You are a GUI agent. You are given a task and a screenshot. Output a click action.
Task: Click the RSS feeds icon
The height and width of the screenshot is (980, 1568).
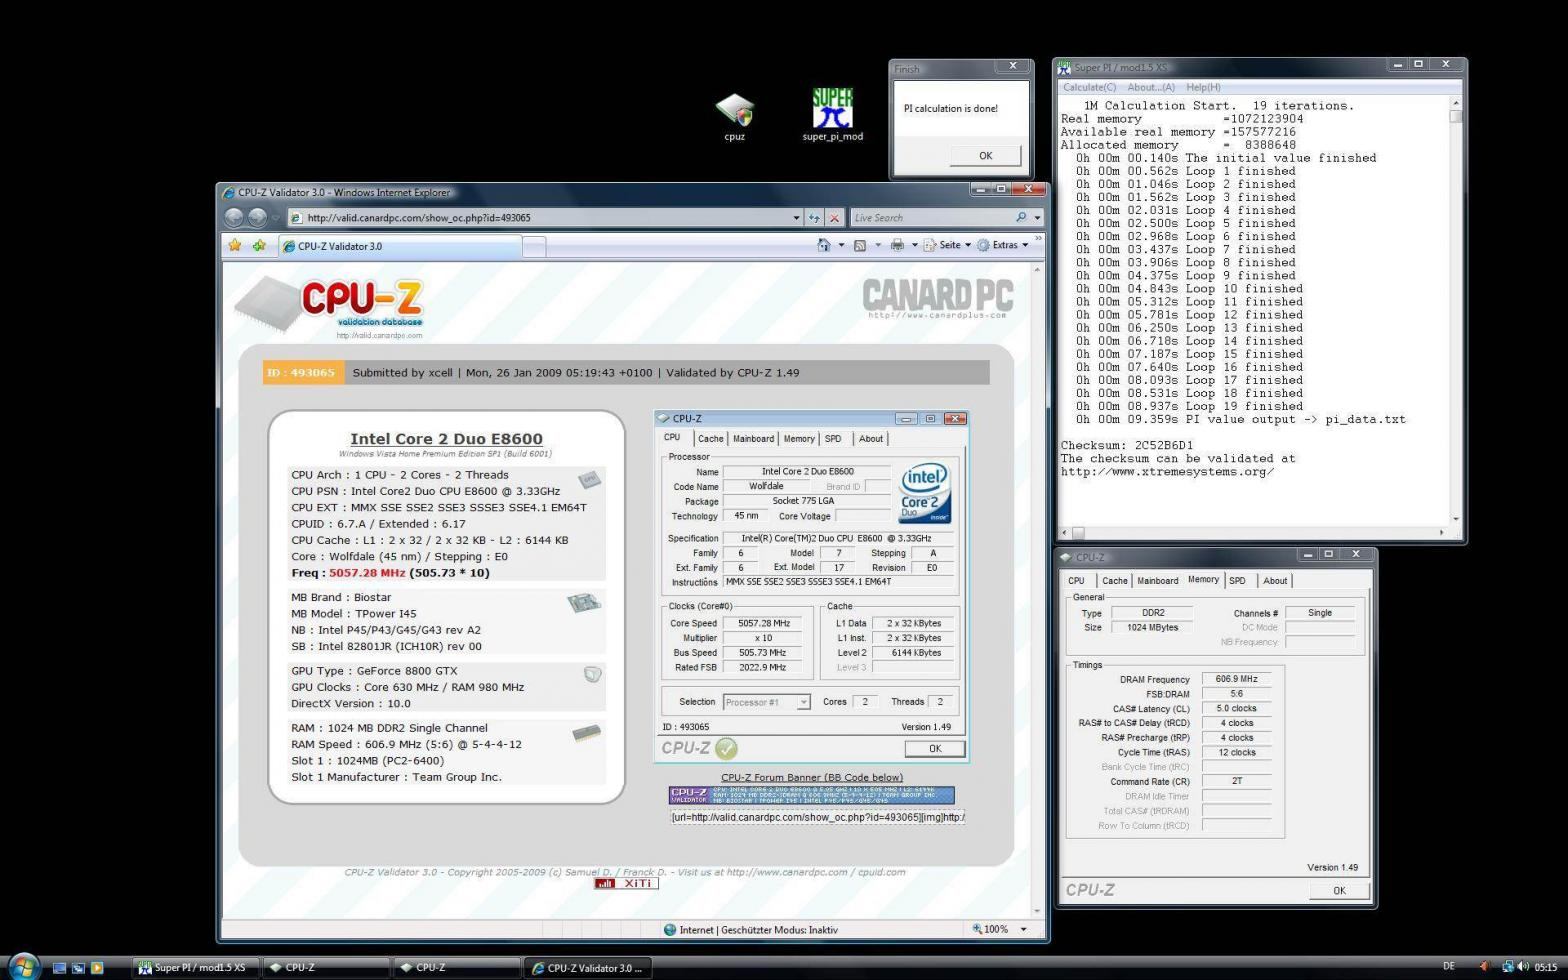859,245
